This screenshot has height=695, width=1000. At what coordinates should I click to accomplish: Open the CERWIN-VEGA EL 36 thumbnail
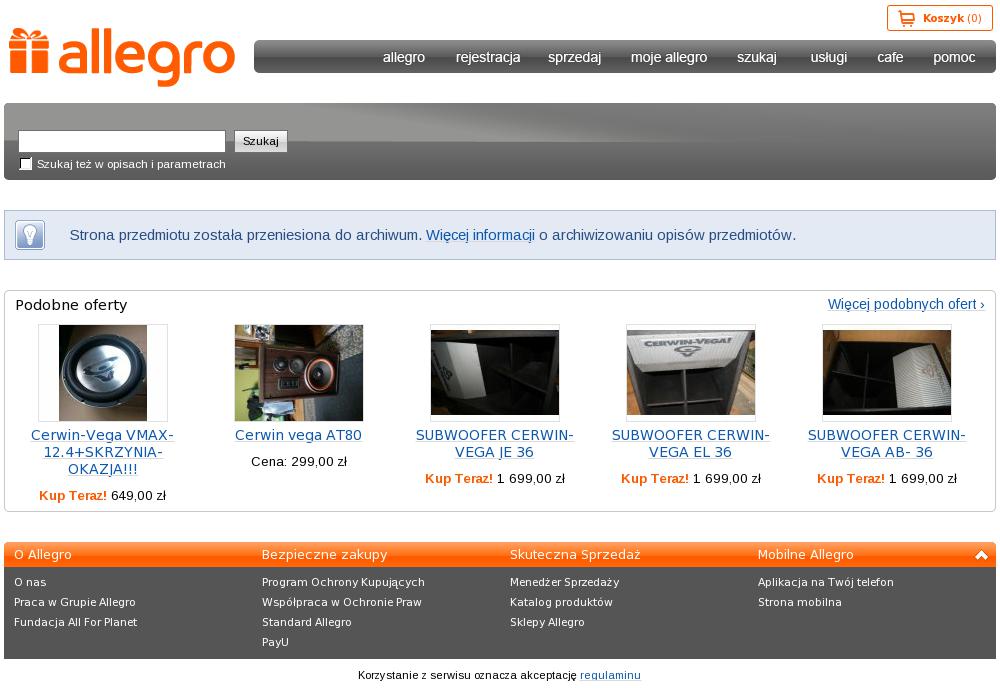(x=691, y=372)
